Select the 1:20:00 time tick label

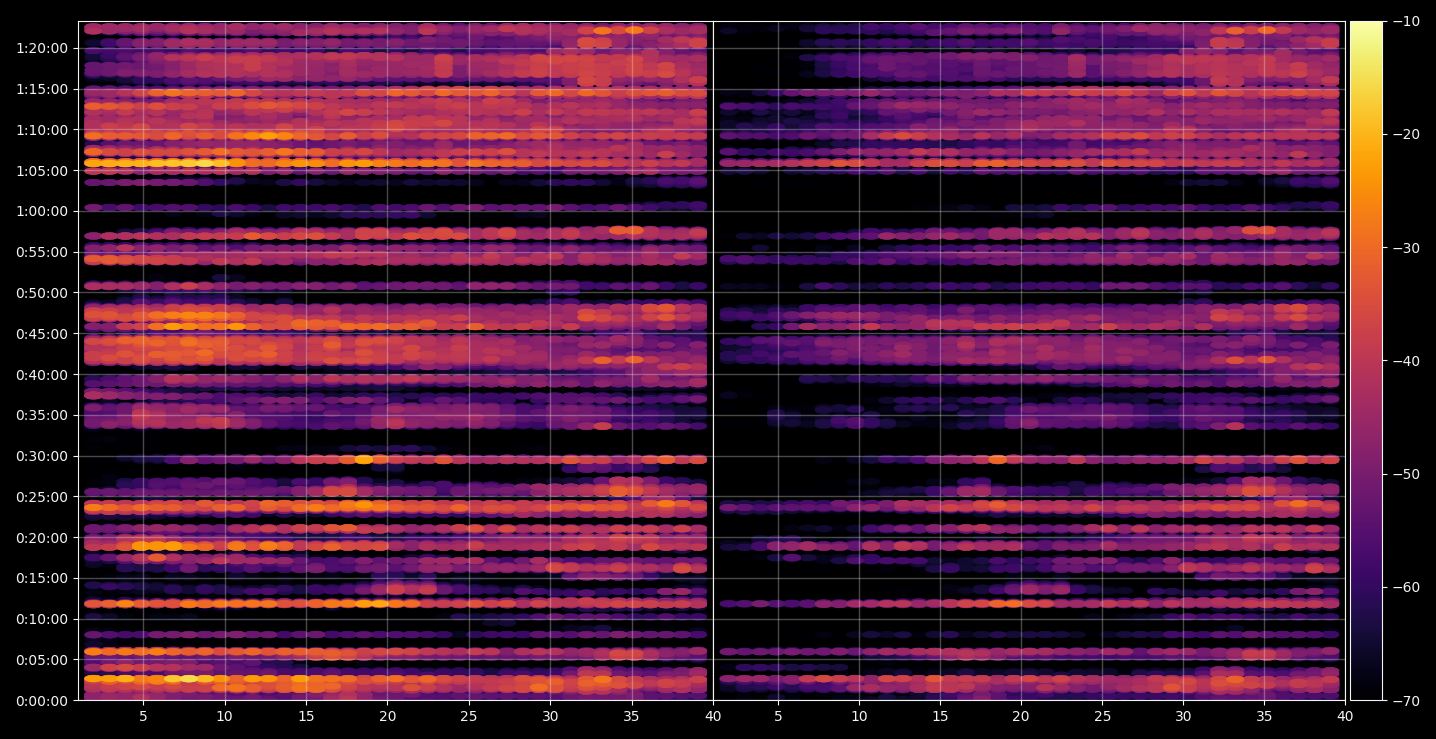(42, 48)
